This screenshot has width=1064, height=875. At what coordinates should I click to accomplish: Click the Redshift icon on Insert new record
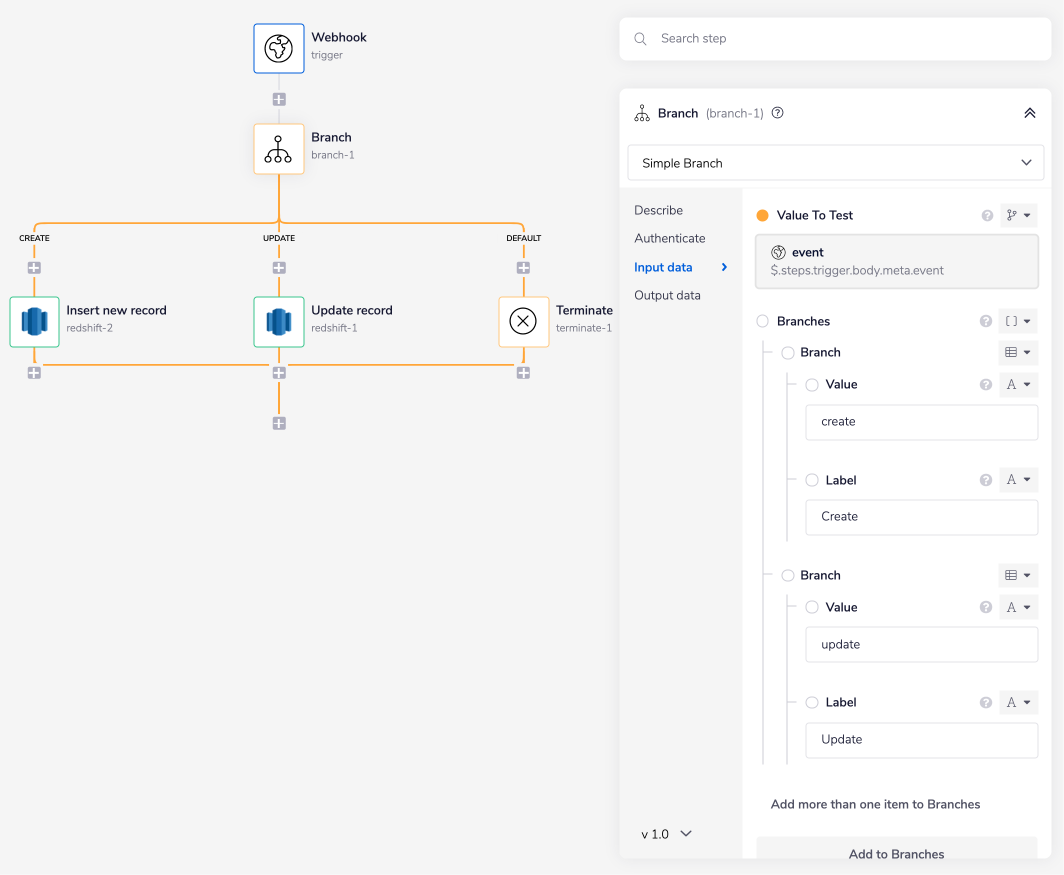click(34, 322)
